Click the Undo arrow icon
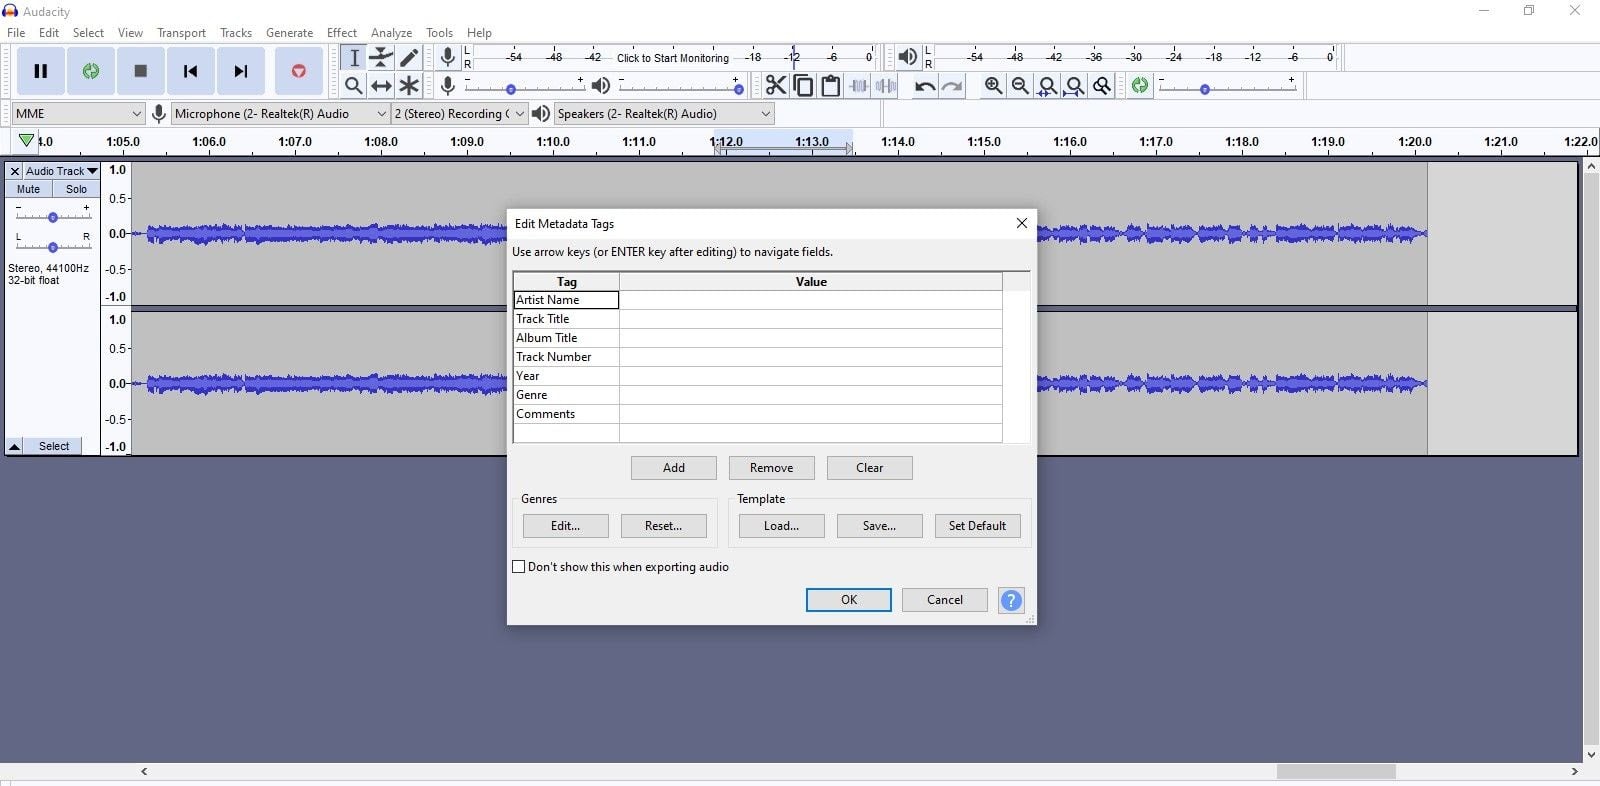Viewport: 1600px width, 786px height. [x=924, y=86]
